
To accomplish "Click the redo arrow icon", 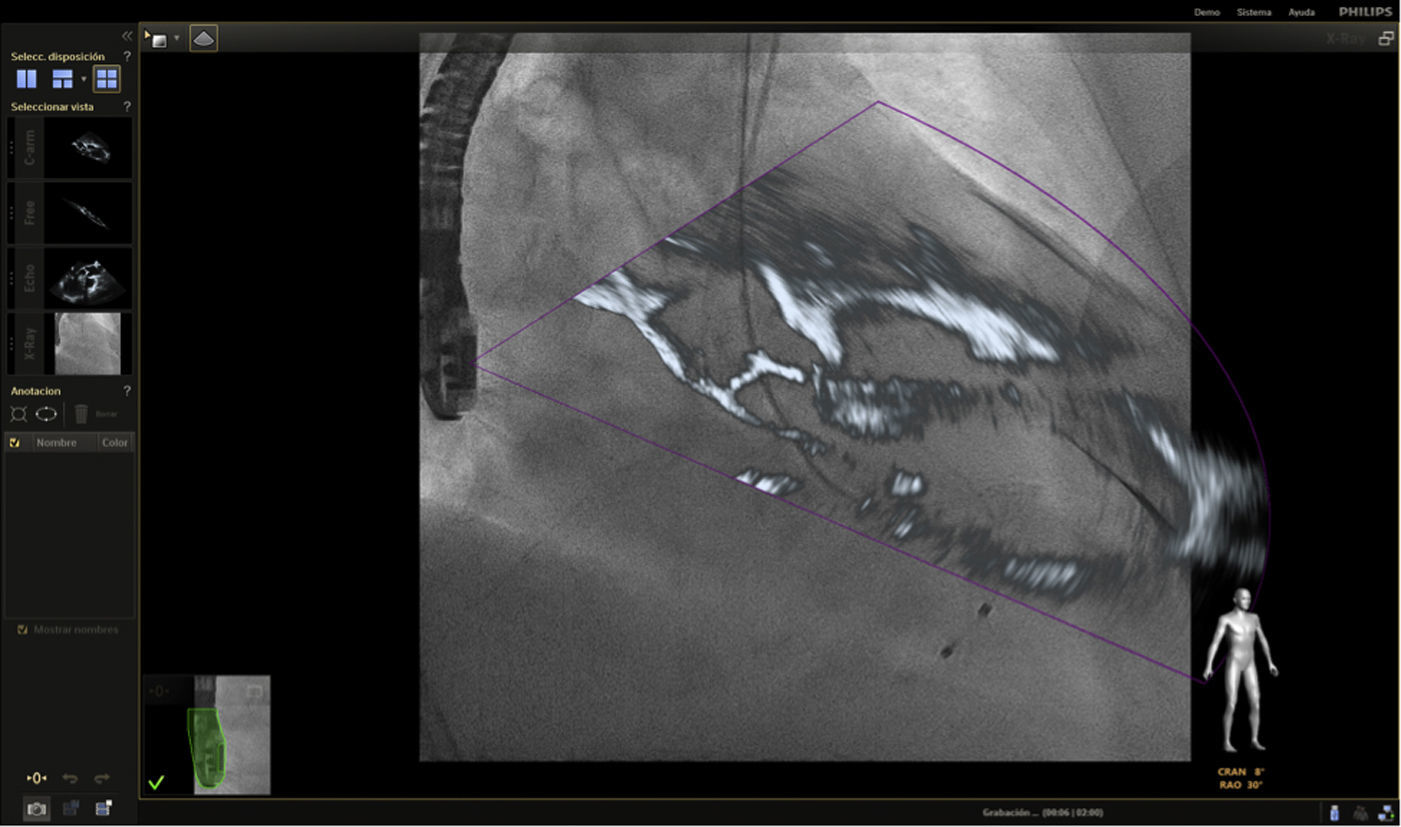I will click(x=101, y=778).
